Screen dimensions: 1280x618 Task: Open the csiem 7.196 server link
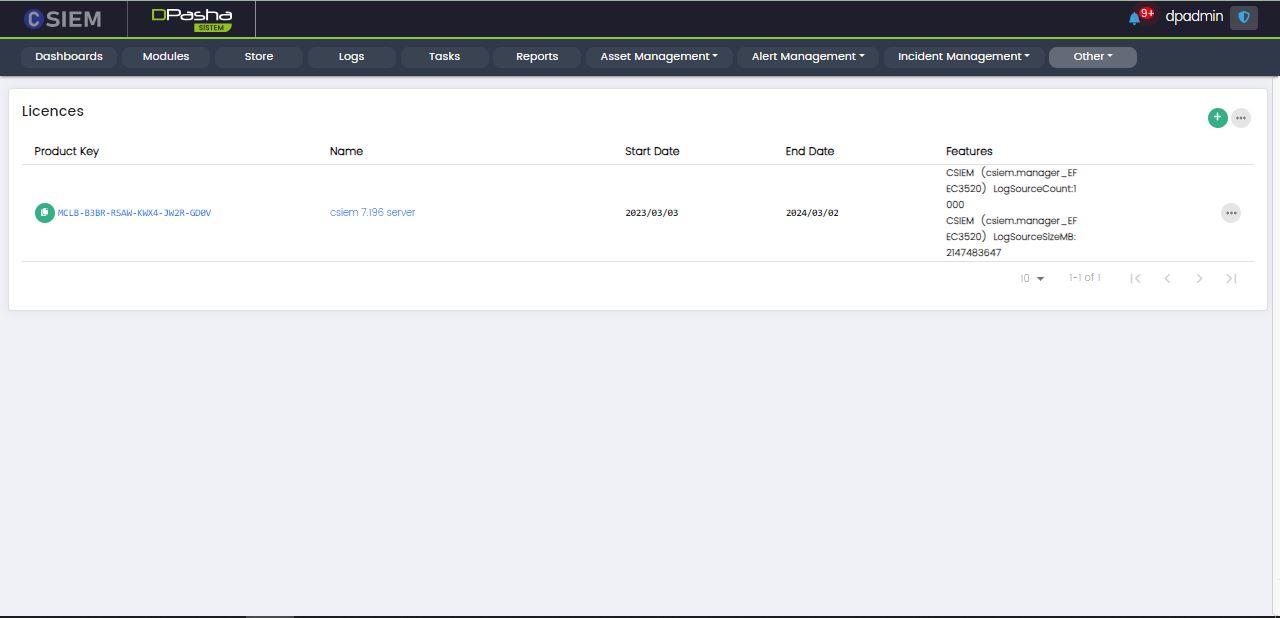click(372, 213)
